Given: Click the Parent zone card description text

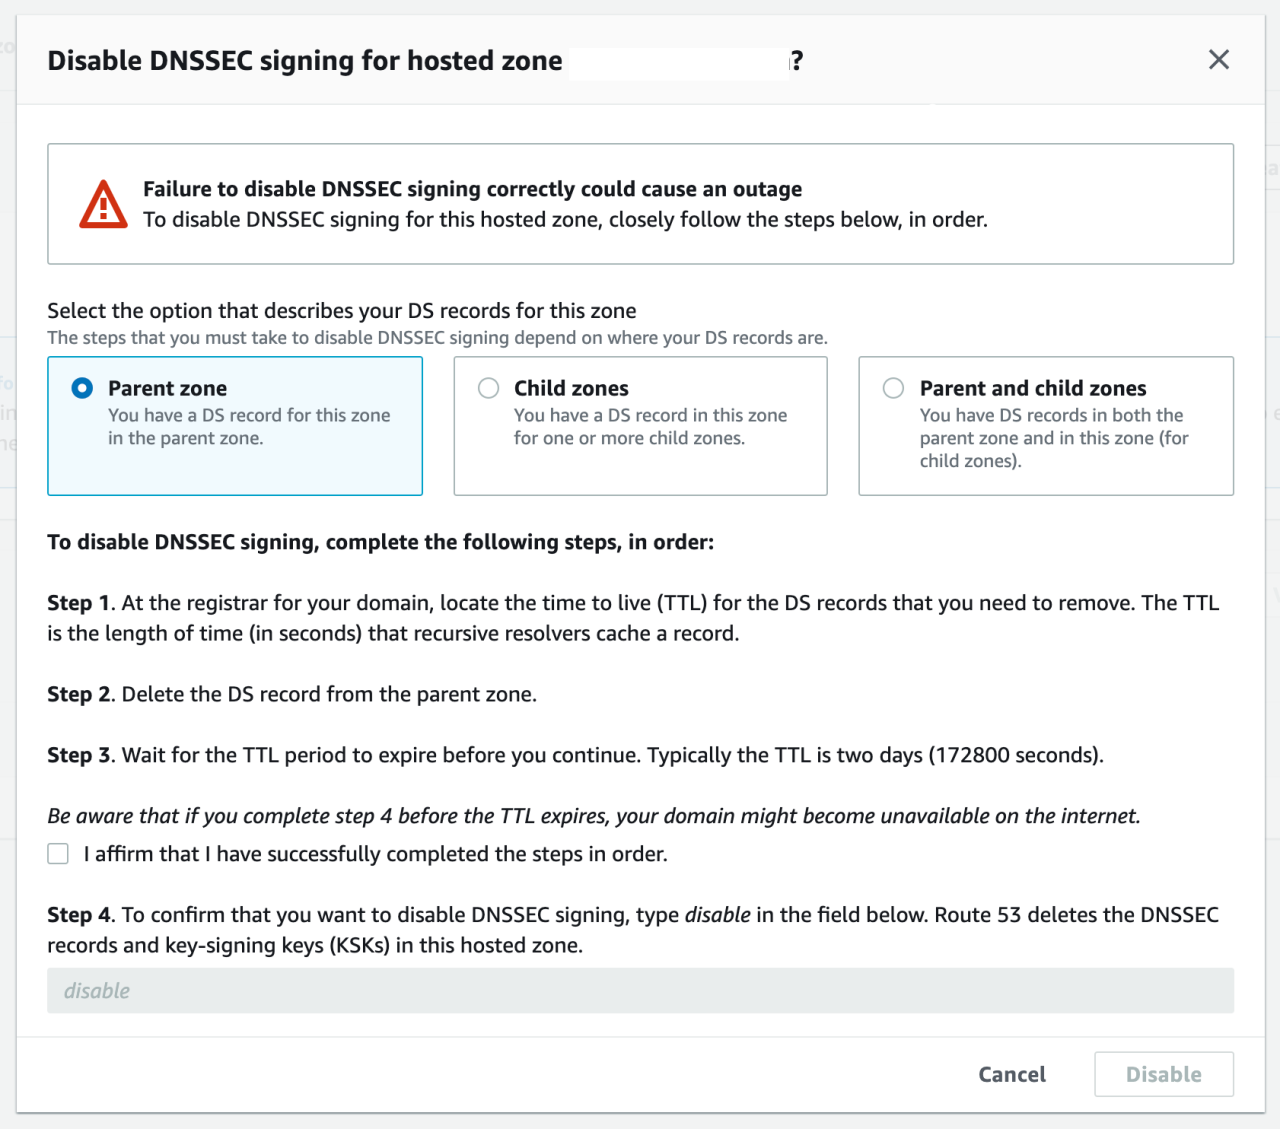Looking at the screenshot, I should pos(248,427).
